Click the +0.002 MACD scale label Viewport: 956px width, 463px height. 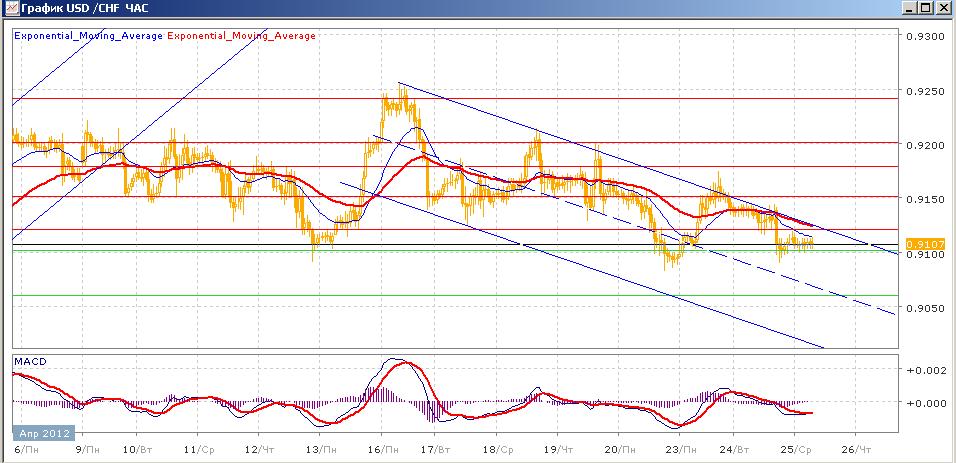tap(927, 370)
